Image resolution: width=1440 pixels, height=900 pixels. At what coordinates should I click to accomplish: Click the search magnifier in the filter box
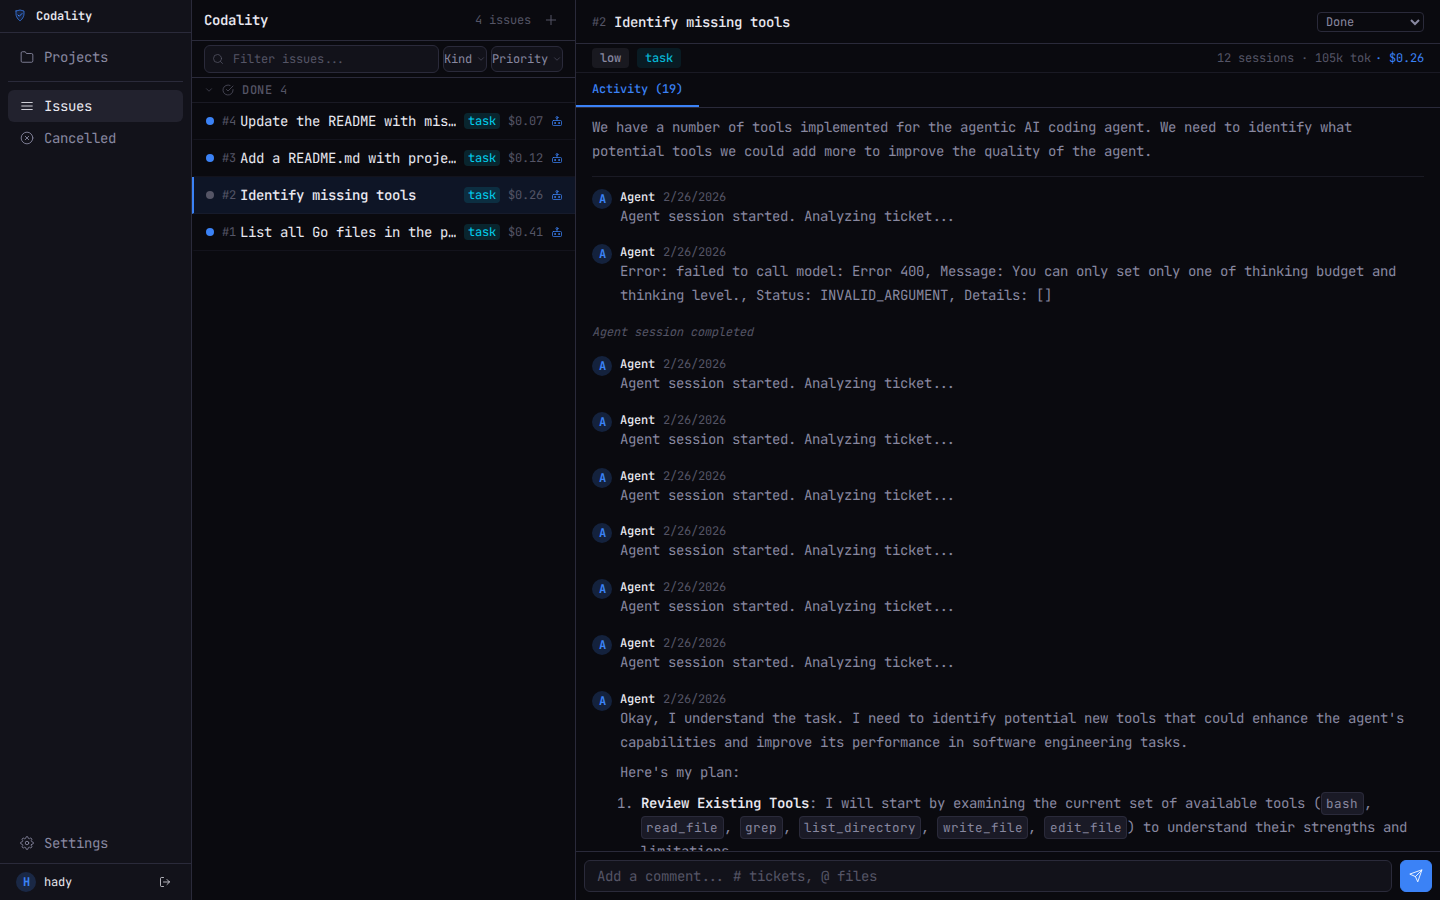pyautogui.click(x=217, y=59)
